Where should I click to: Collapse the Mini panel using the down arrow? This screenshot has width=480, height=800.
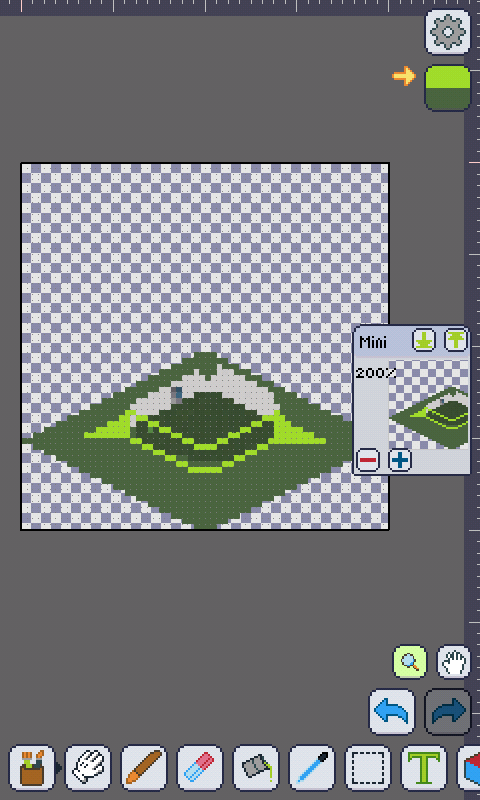click(x=424, y=340)
